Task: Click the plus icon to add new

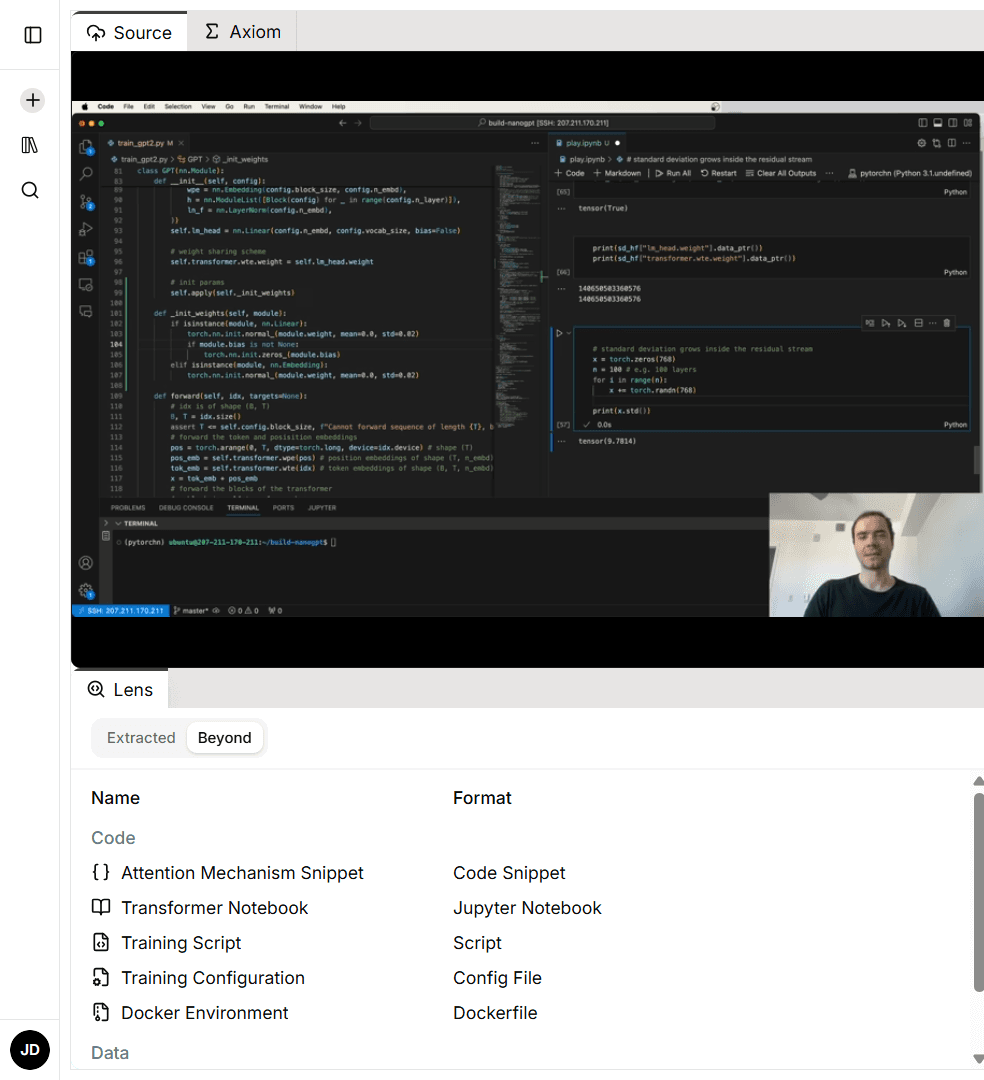Action: click(32, 101)
